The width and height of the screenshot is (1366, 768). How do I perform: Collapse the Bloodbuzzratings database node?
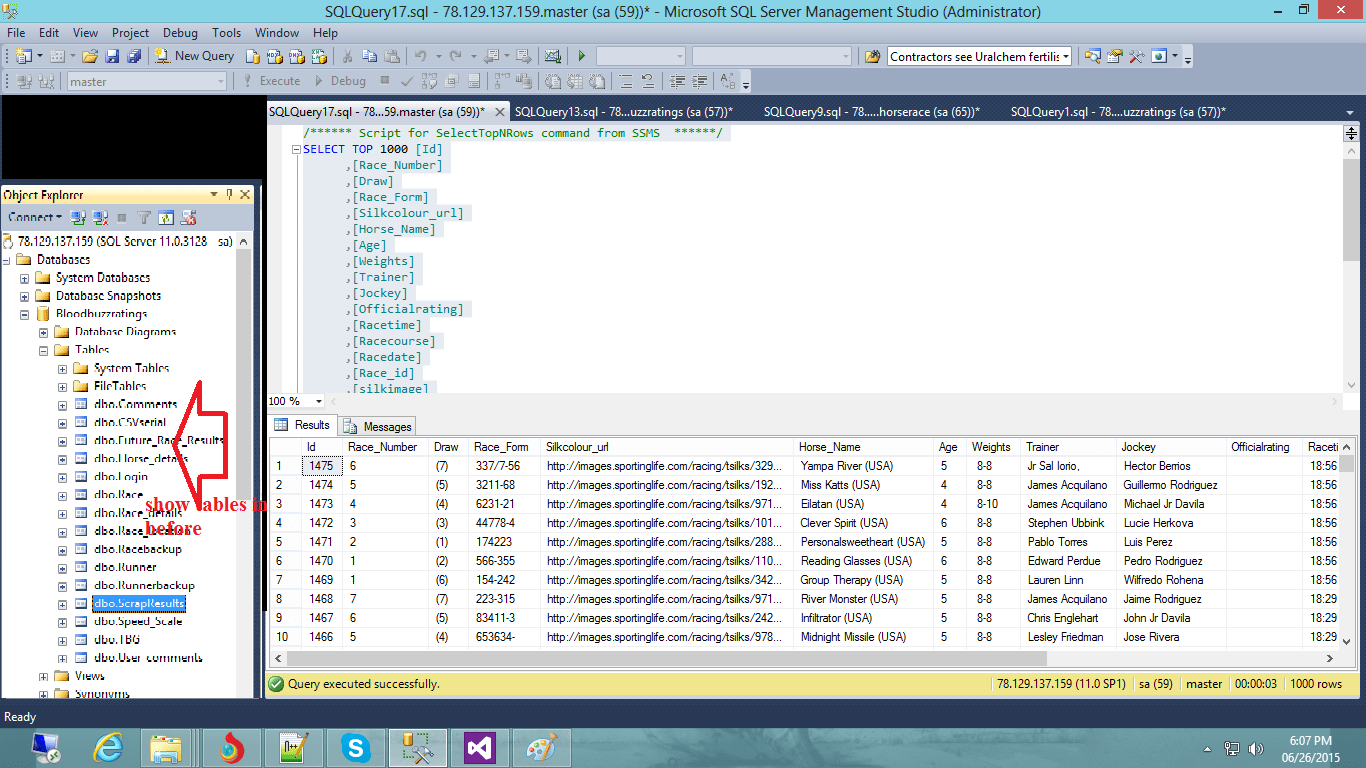pos(25,314)
